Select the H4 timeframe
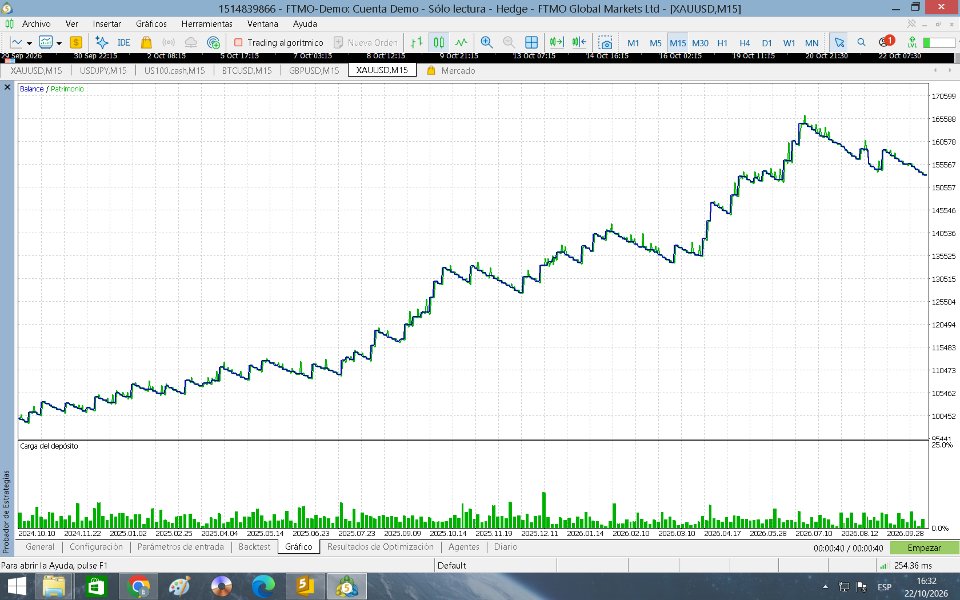This screenshot has width=960, height=600. [x=744, y=43]
